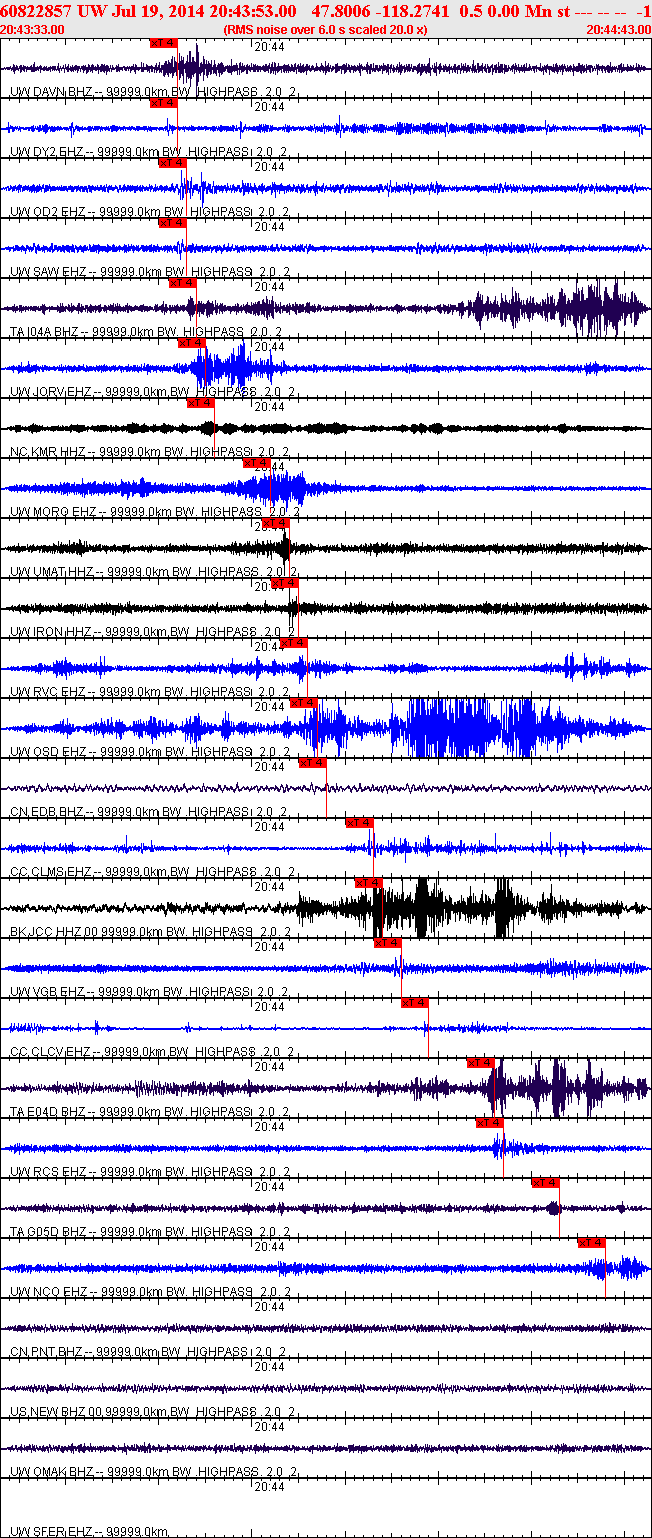Select the BK JCC HHZ 00 station label
This screenshot has height=1538, width=652.
54,931
